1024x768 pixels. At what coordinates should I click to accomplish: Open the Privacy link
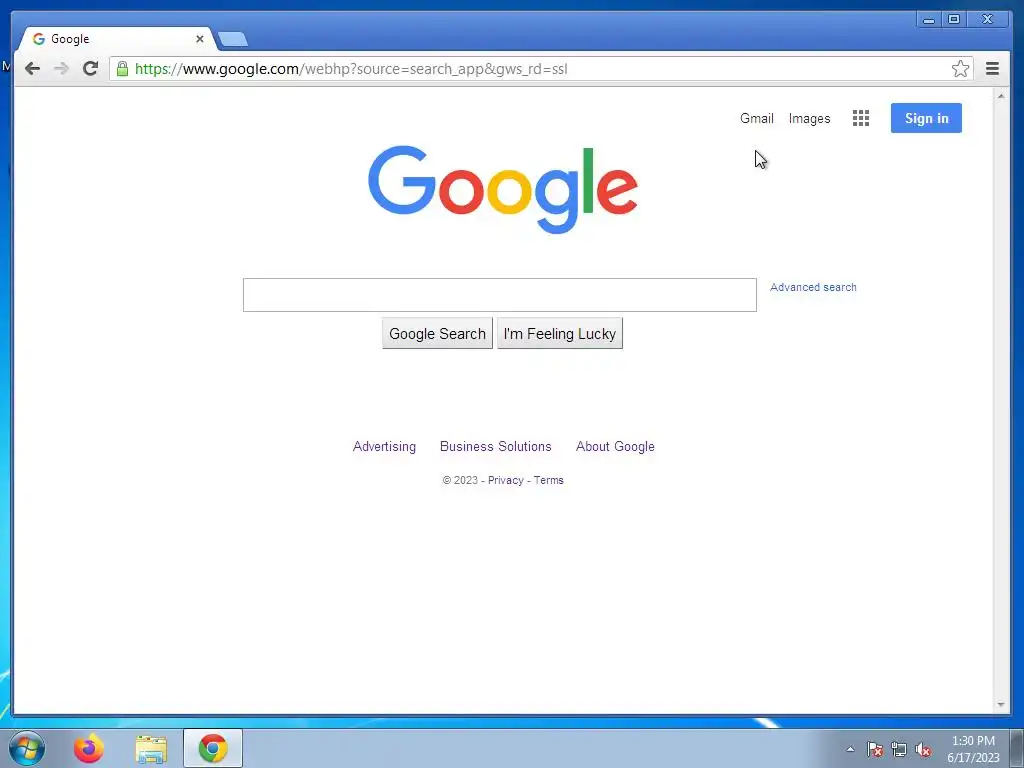coord(505,481)
